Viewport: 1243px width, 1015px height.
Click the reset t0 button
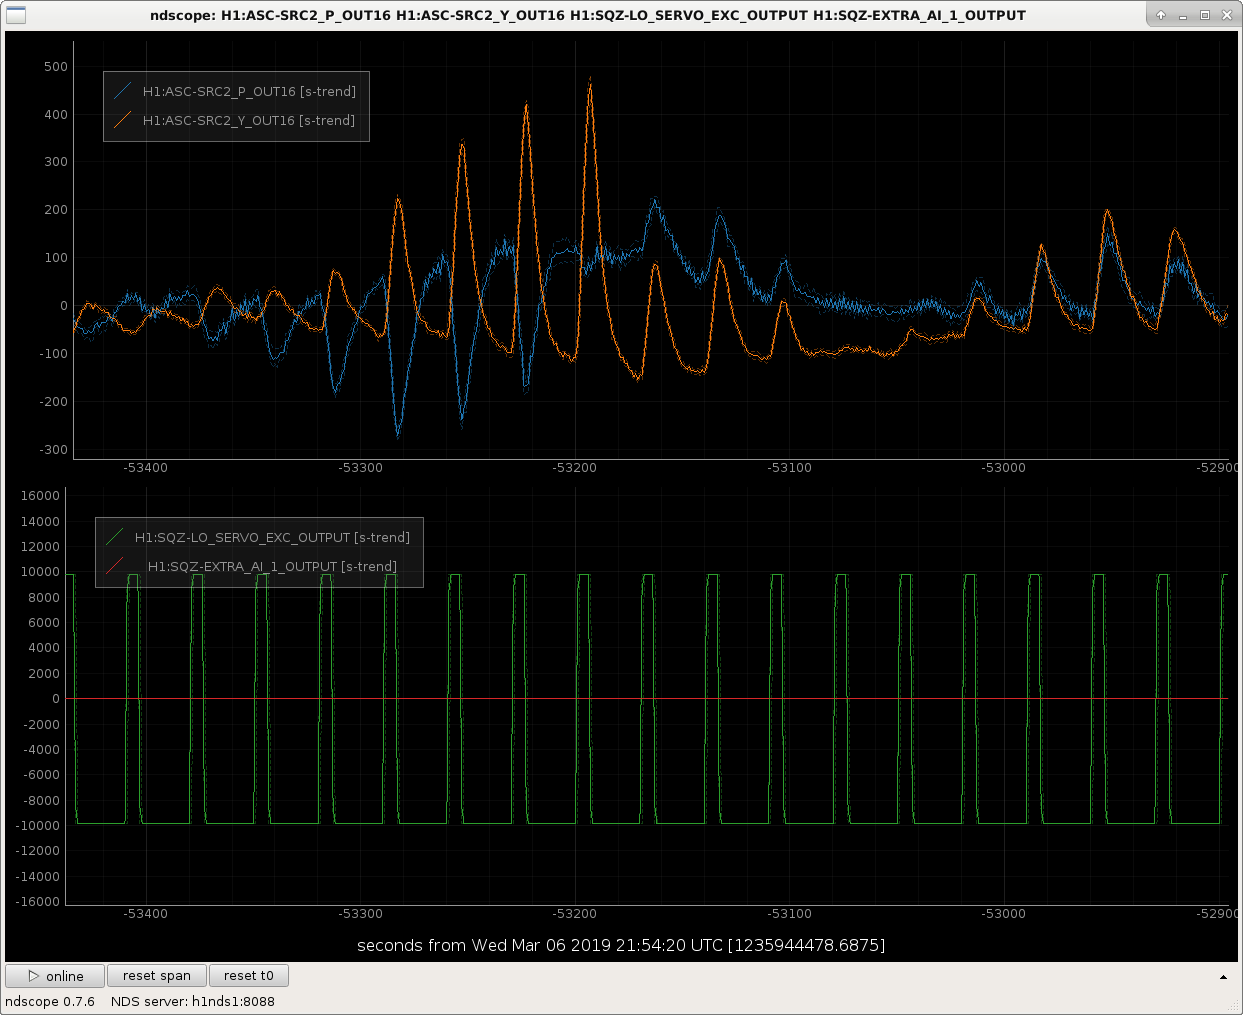tap(249, 976)
